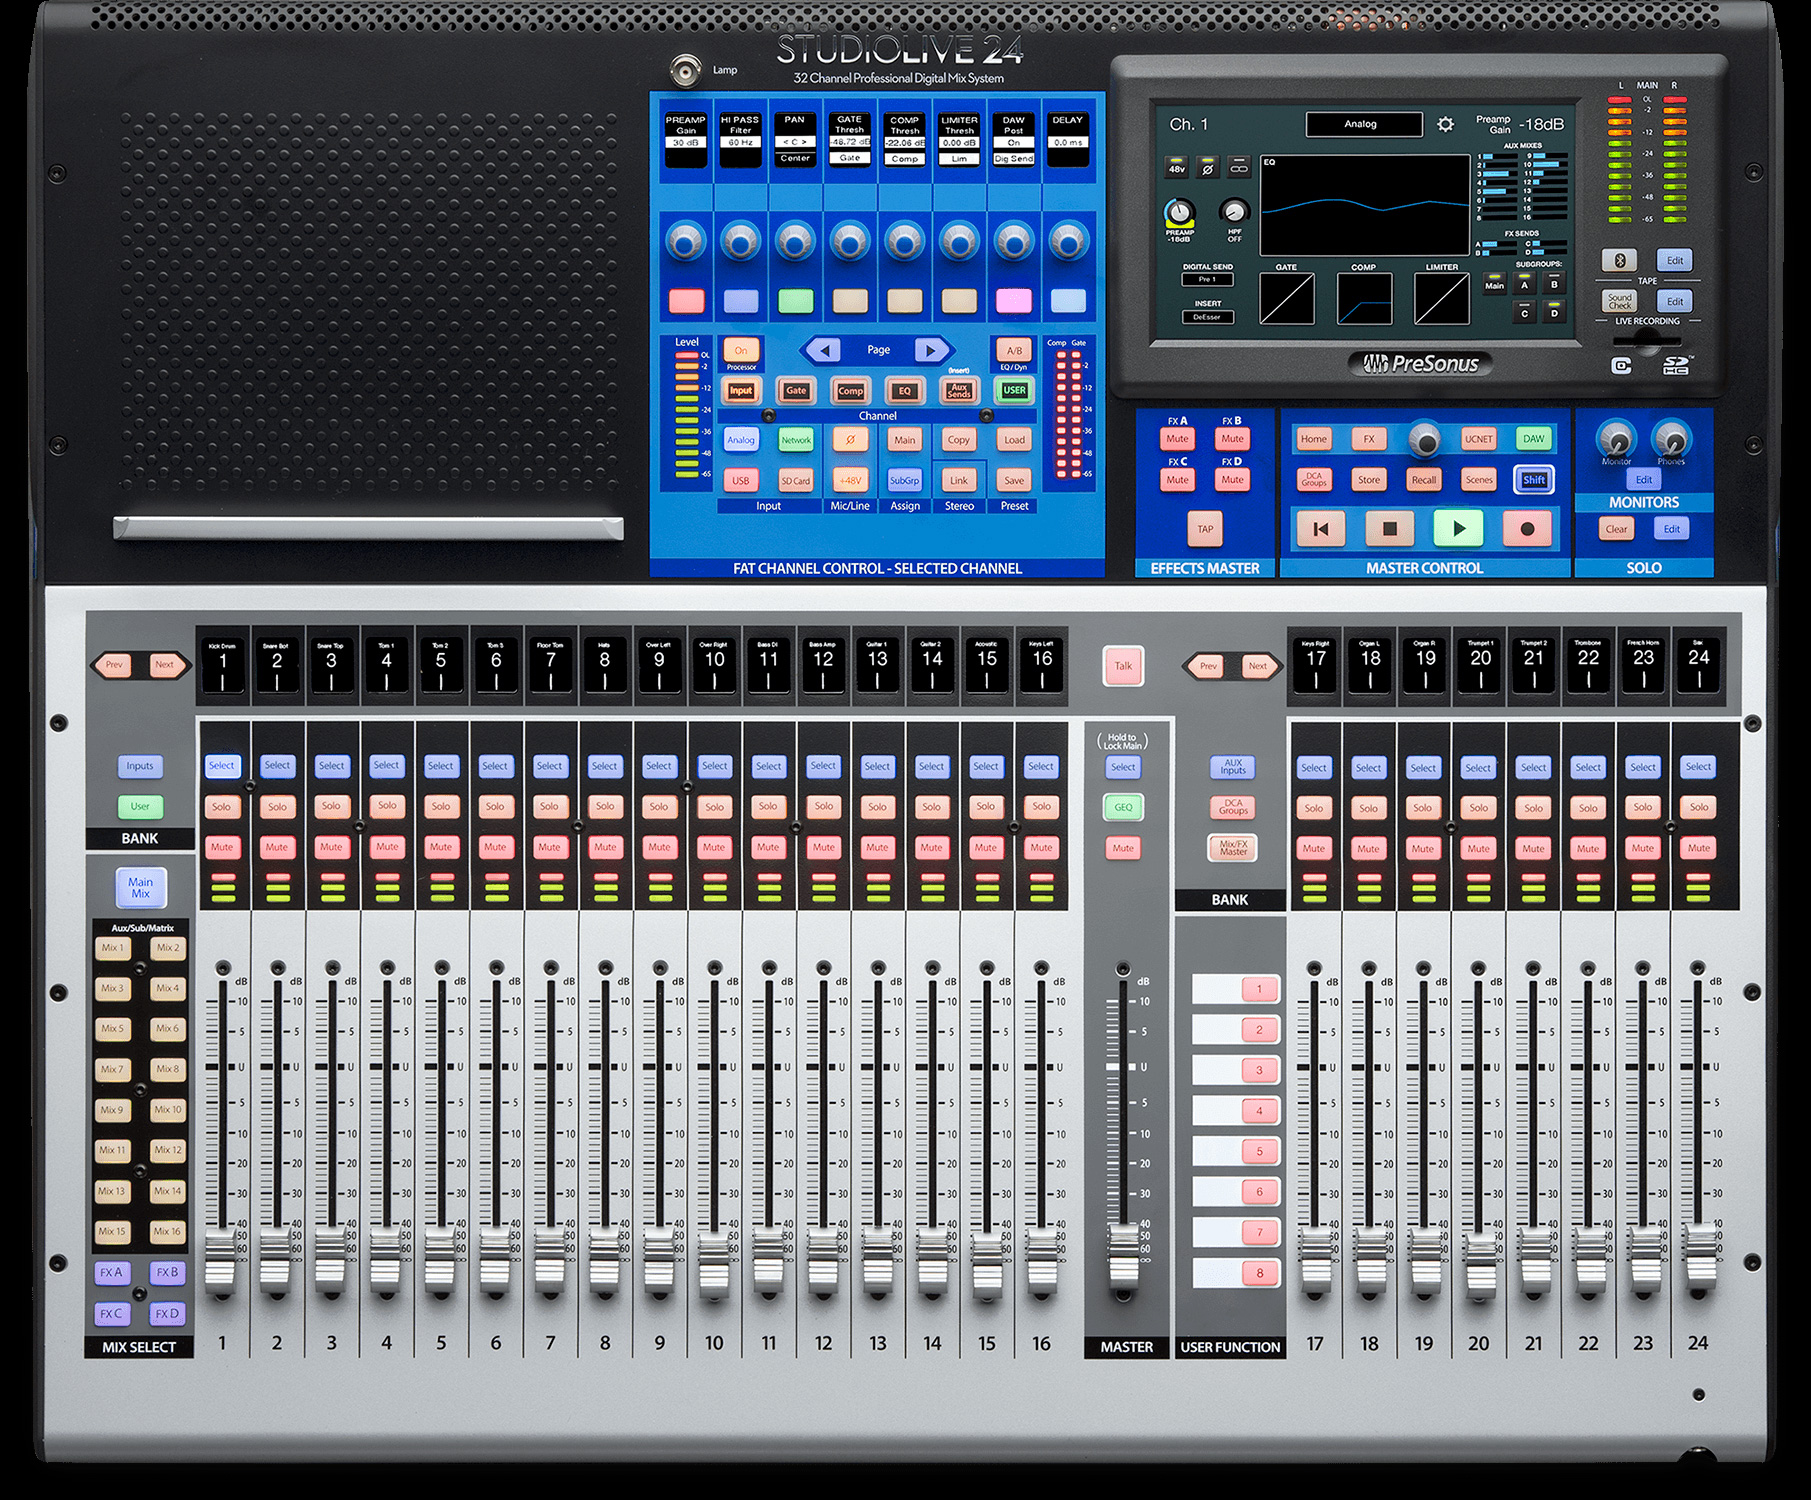Mute channel 1 Kick Drum
Image resolution: width=1811 pixels, height=1500 pixels.
tap(222, 847)
